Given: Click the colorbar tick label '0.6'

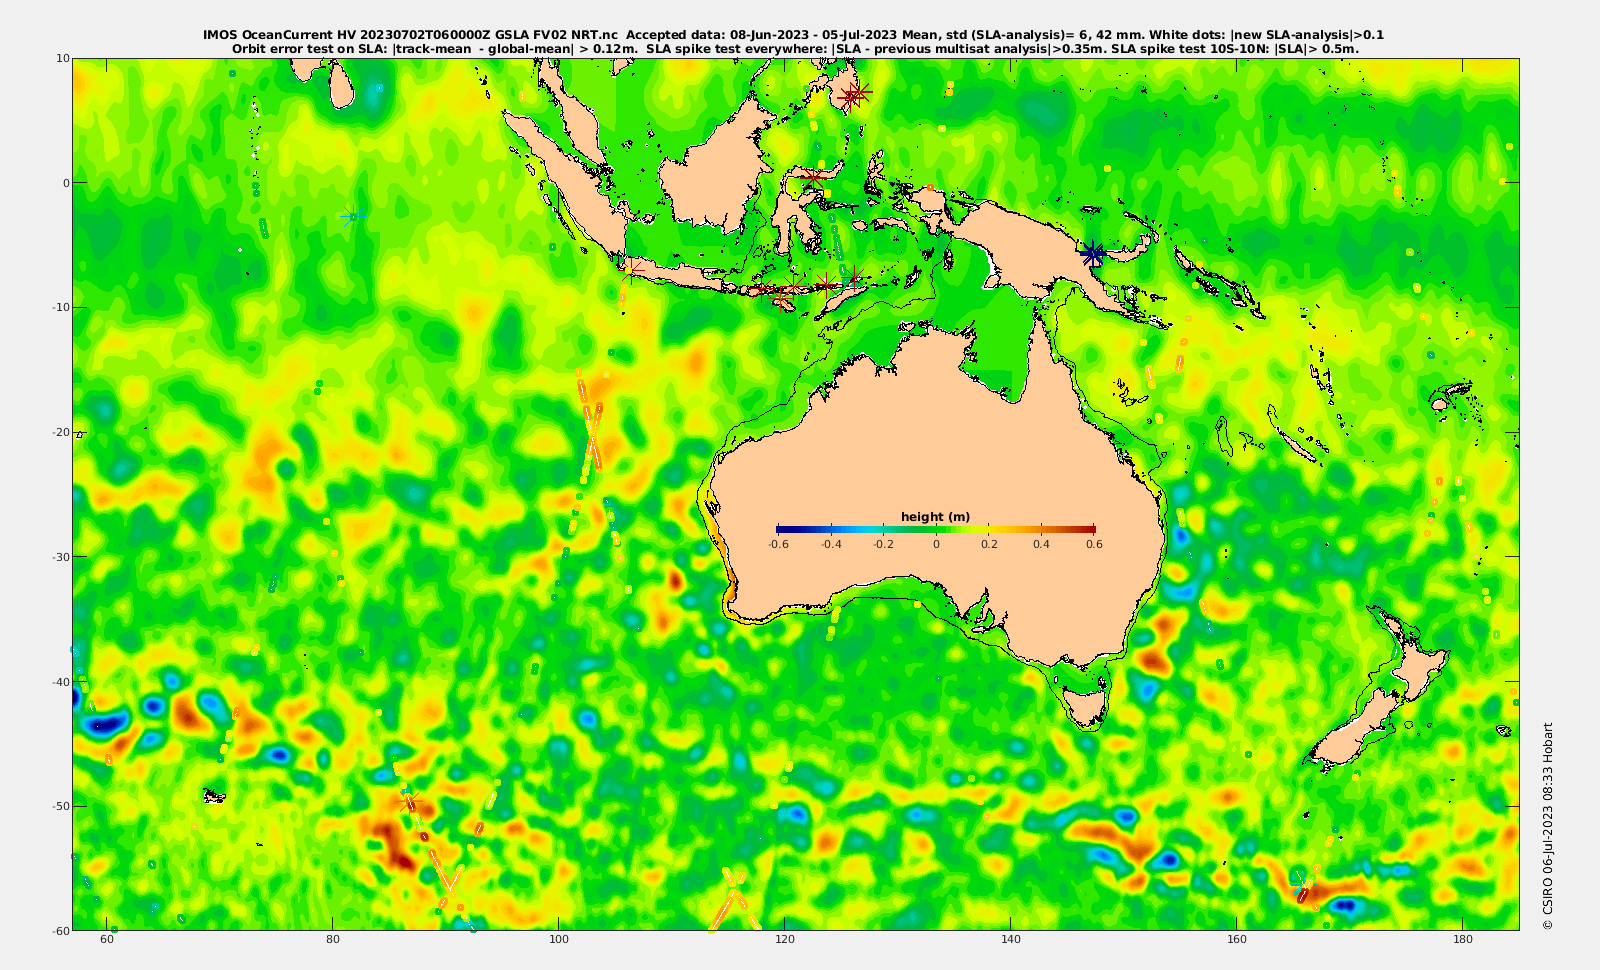Looking at the screenshot, I should tap(1095, 545).
